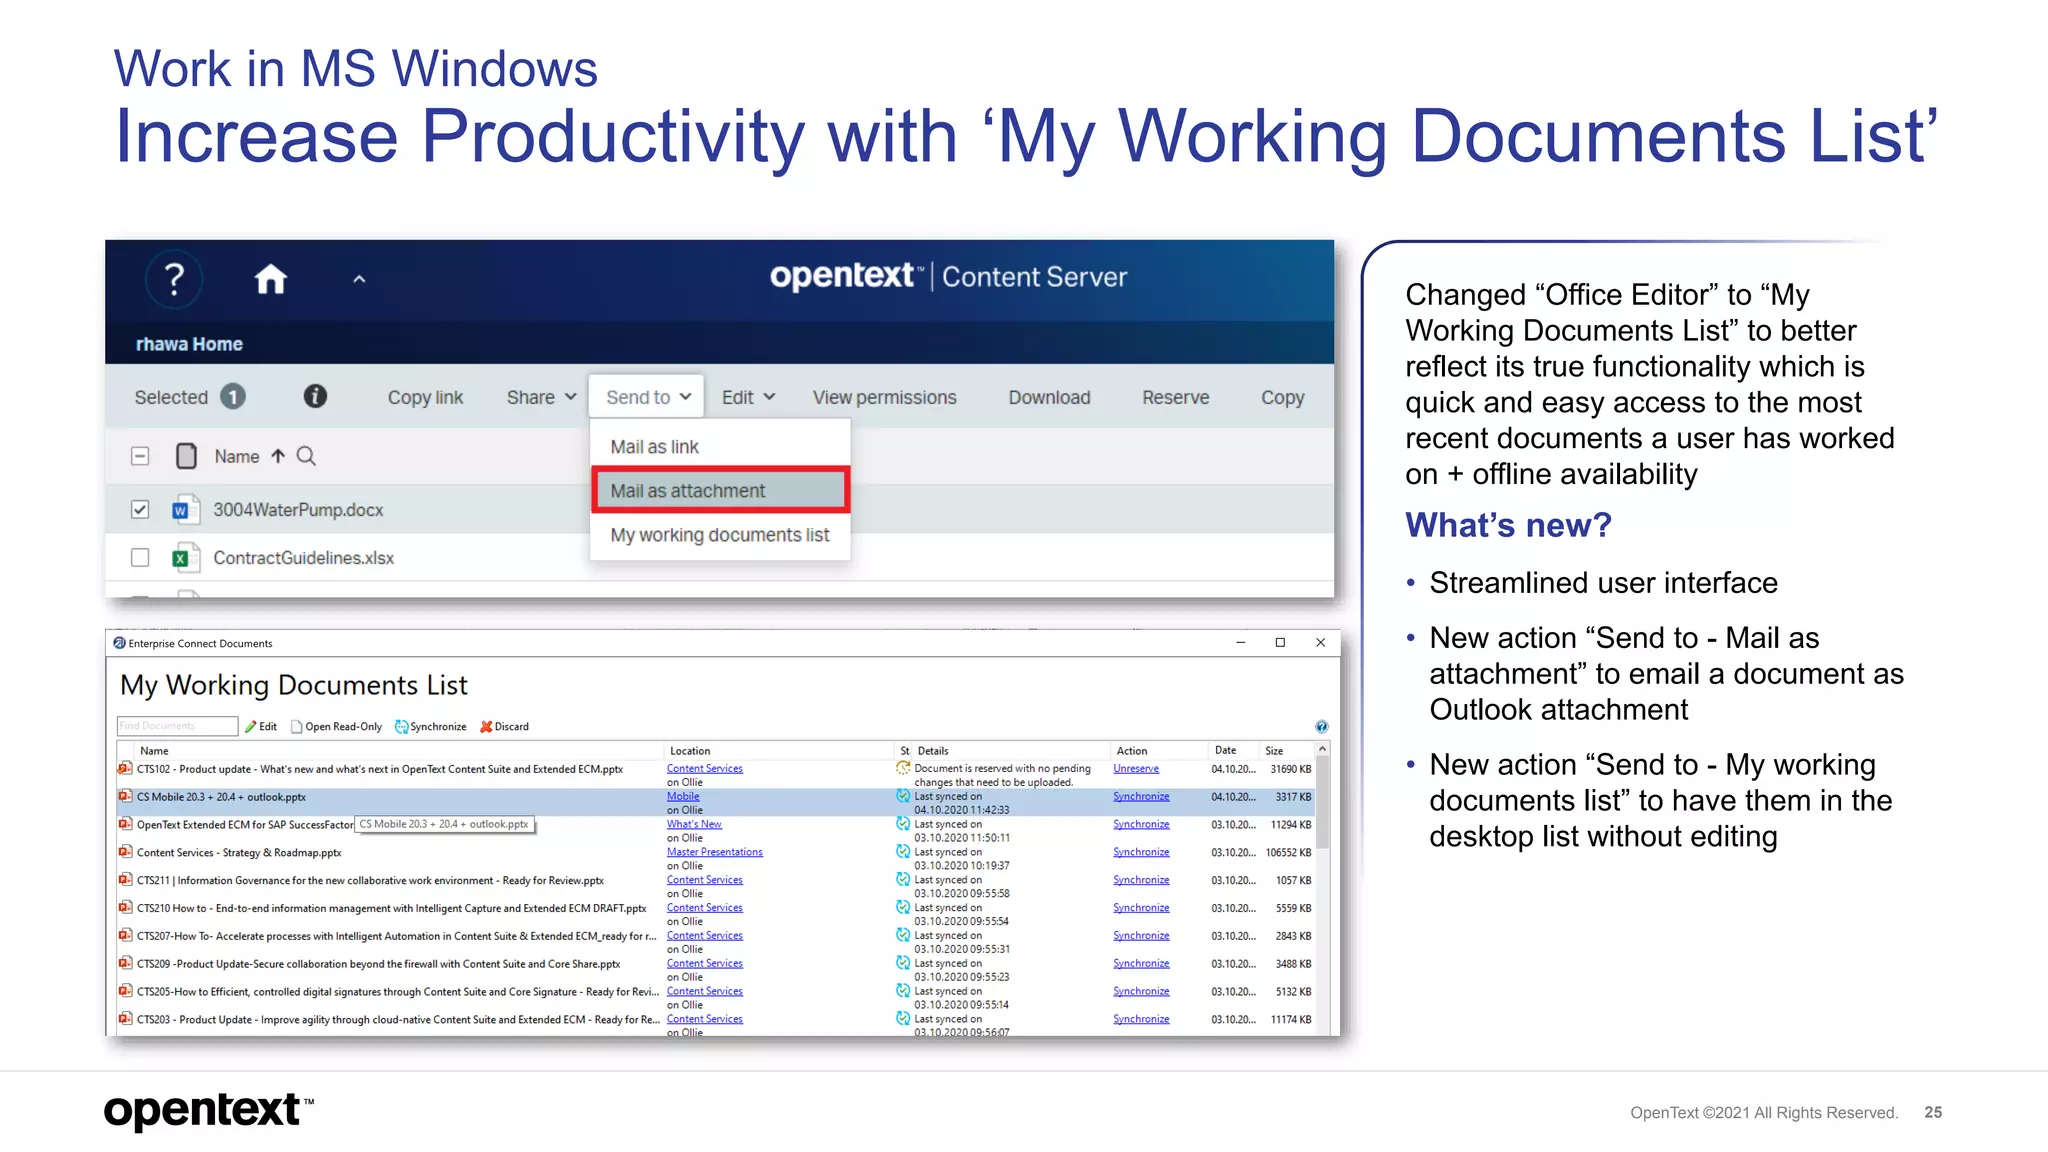Click sync status icon of CS Mobile row
2048x1152 pixels.
pyautogui.click(x=903, y=797)
